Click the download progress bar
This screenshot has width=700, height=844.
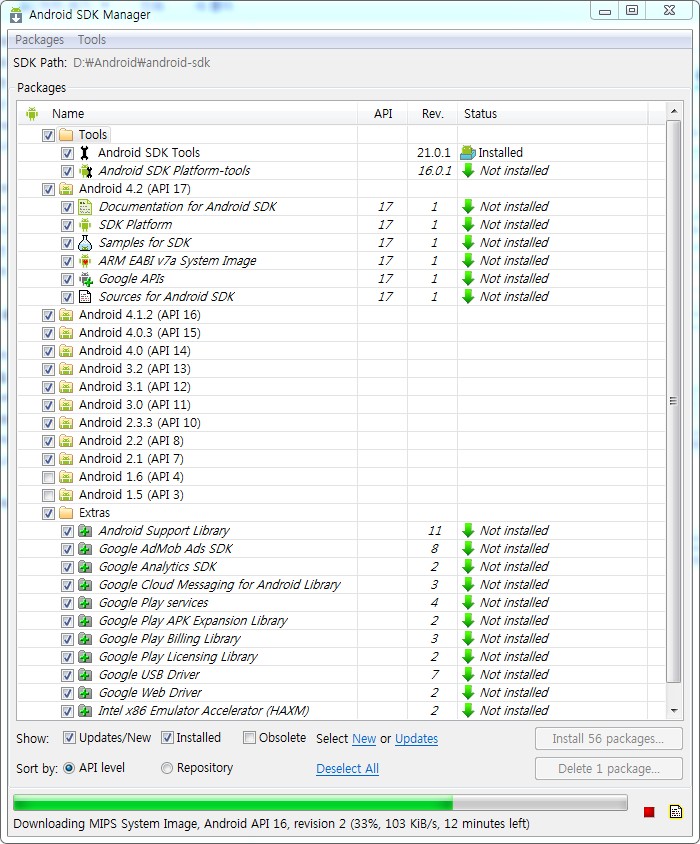coord(320,803)
